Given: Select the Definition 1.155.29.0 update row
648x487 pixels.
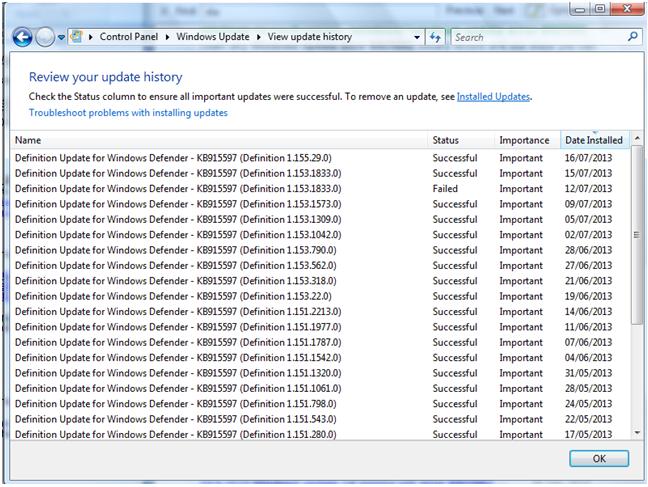Looking at the screenshot, I should tap(321, 158).
